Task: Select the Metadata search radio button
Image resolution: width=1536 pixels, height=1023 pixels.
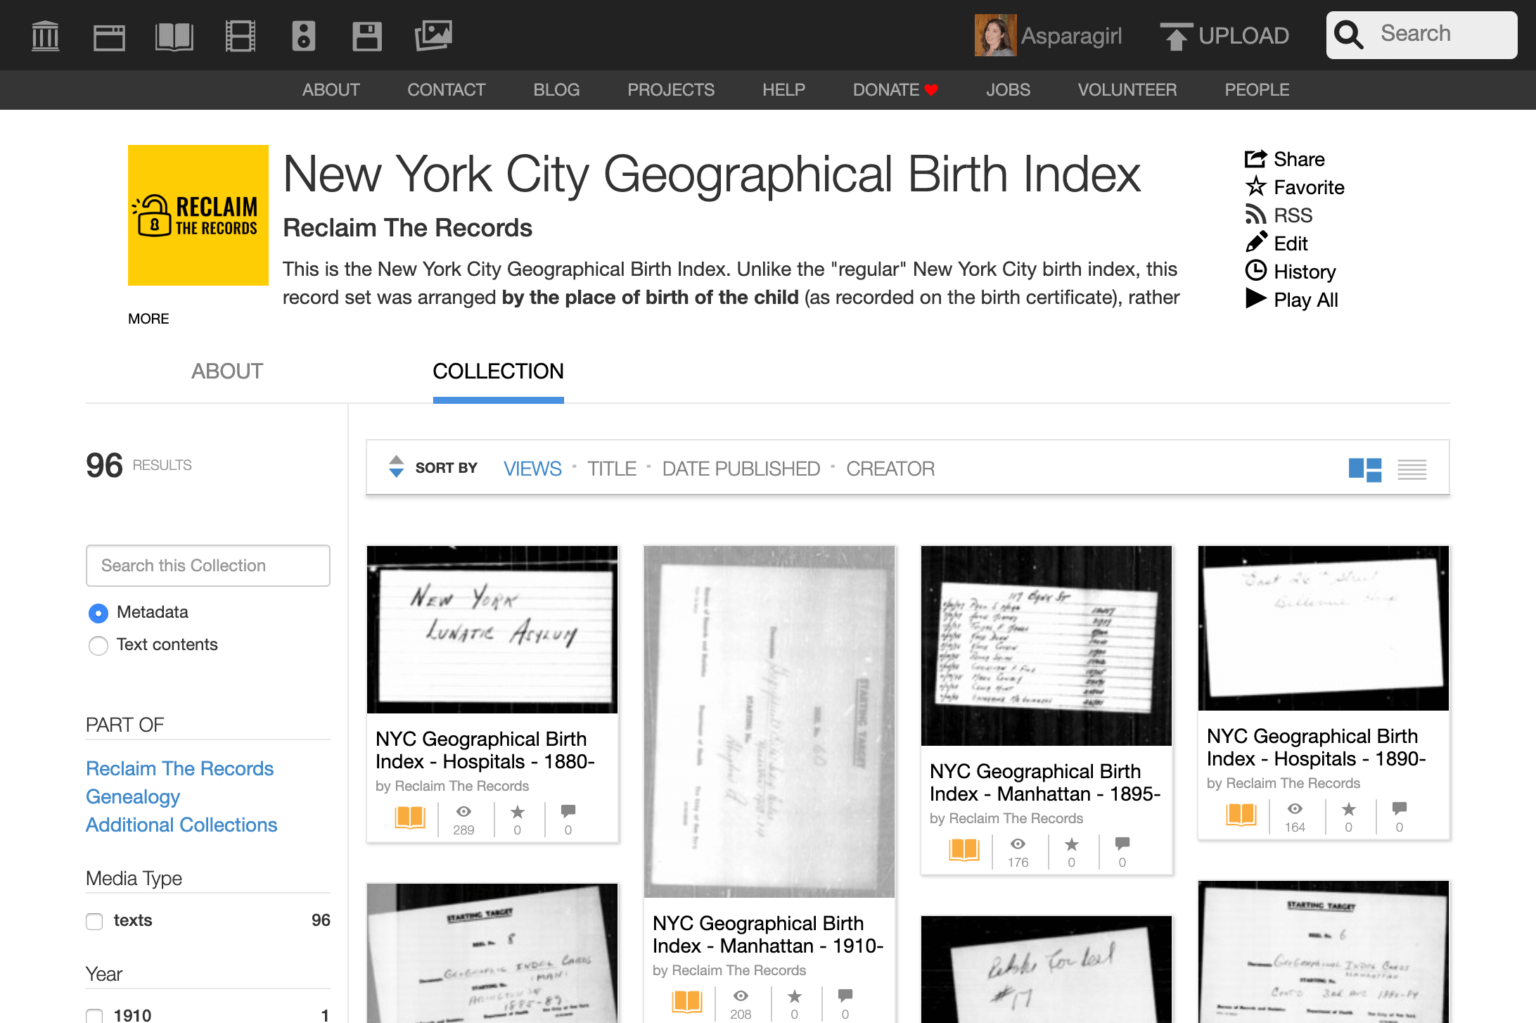Action: 97,612
